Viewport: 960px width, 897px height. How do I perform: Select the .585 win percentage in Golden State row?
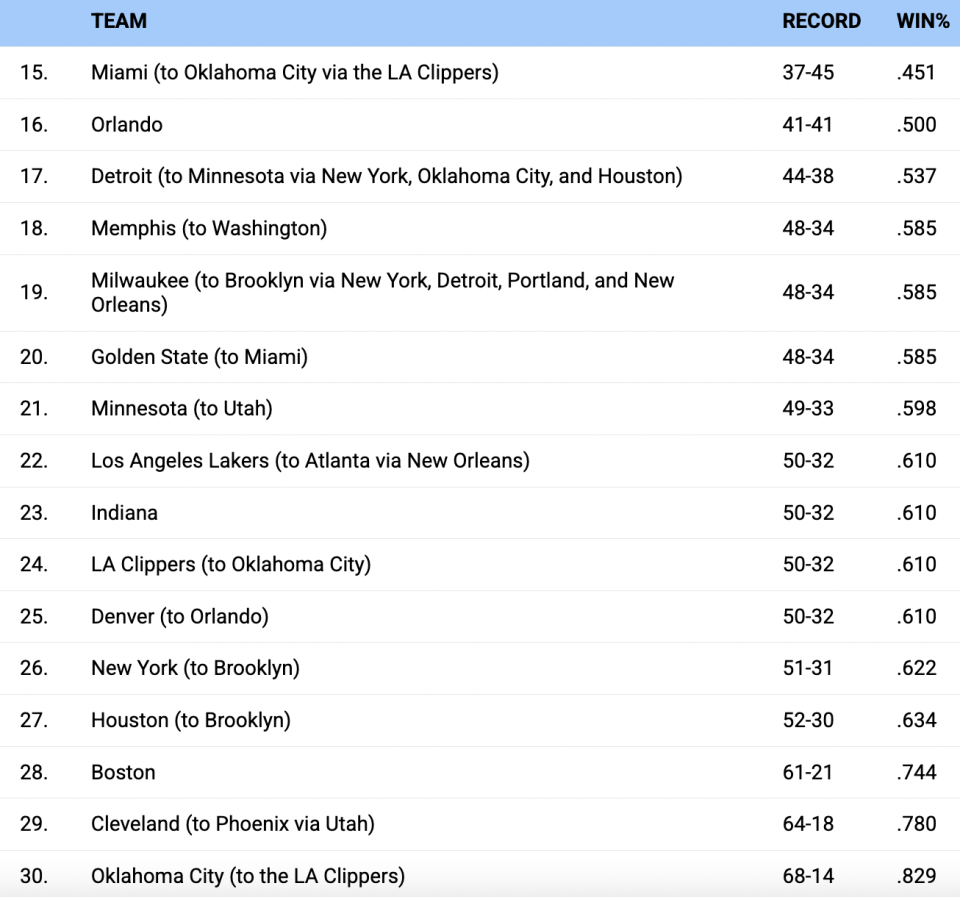pos(917,357)
